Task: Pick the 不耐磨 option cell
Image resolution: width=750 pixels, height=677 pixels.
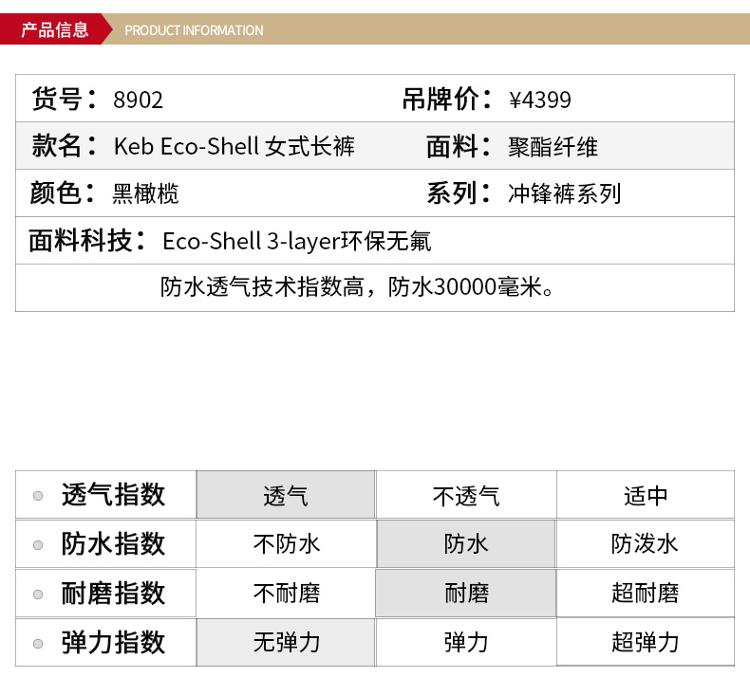Action: pyautogui.click(x=286, y=593)
